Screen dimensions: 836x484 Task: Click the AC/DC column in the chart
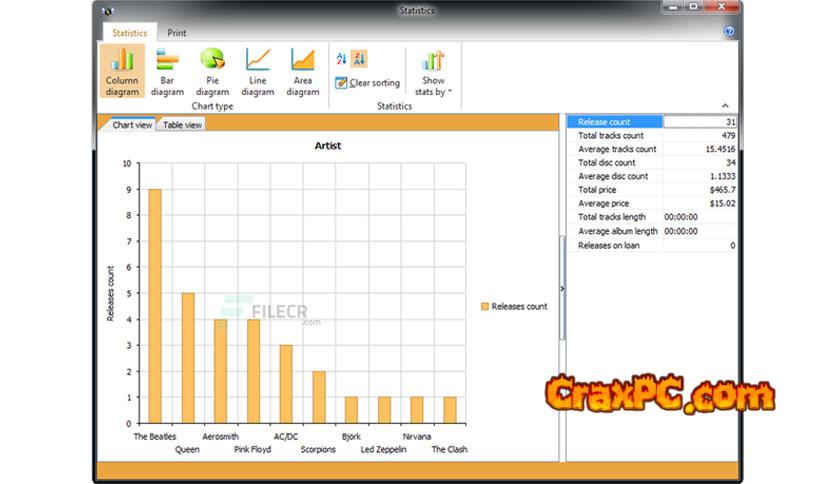(x=286, y=384)
